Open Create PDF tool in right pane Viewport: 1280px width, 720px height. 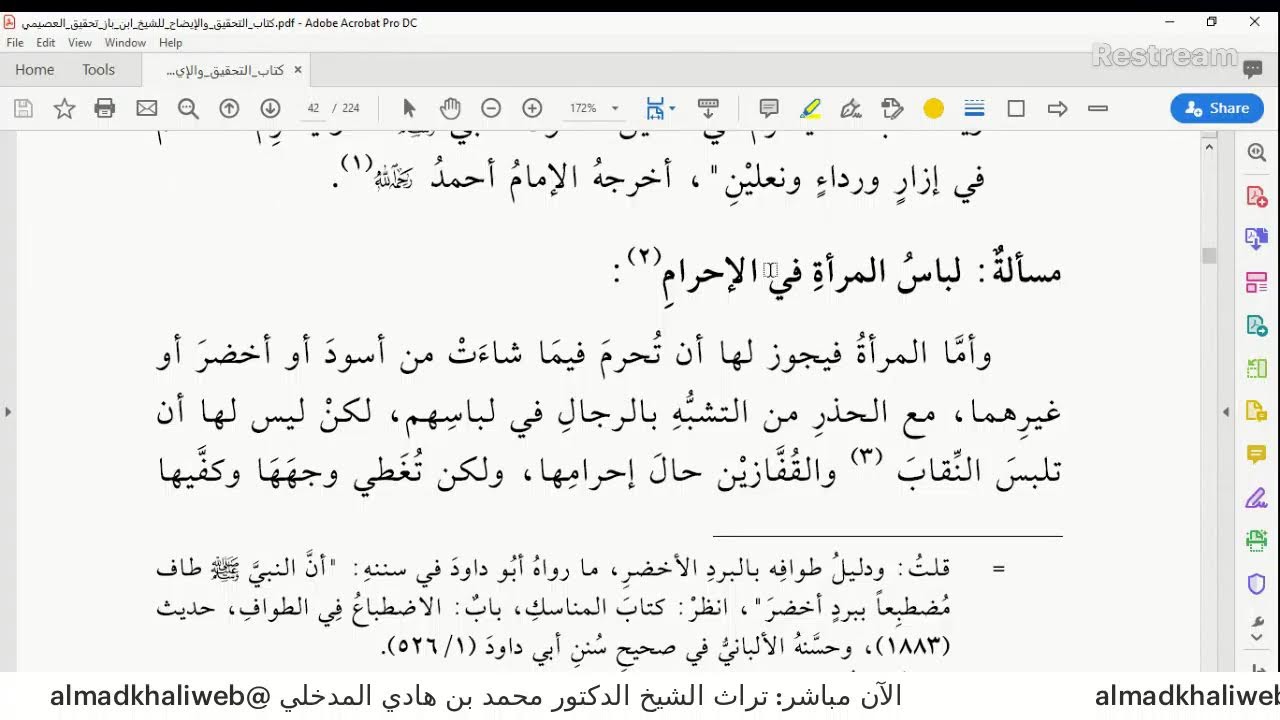coord(1257,196)
